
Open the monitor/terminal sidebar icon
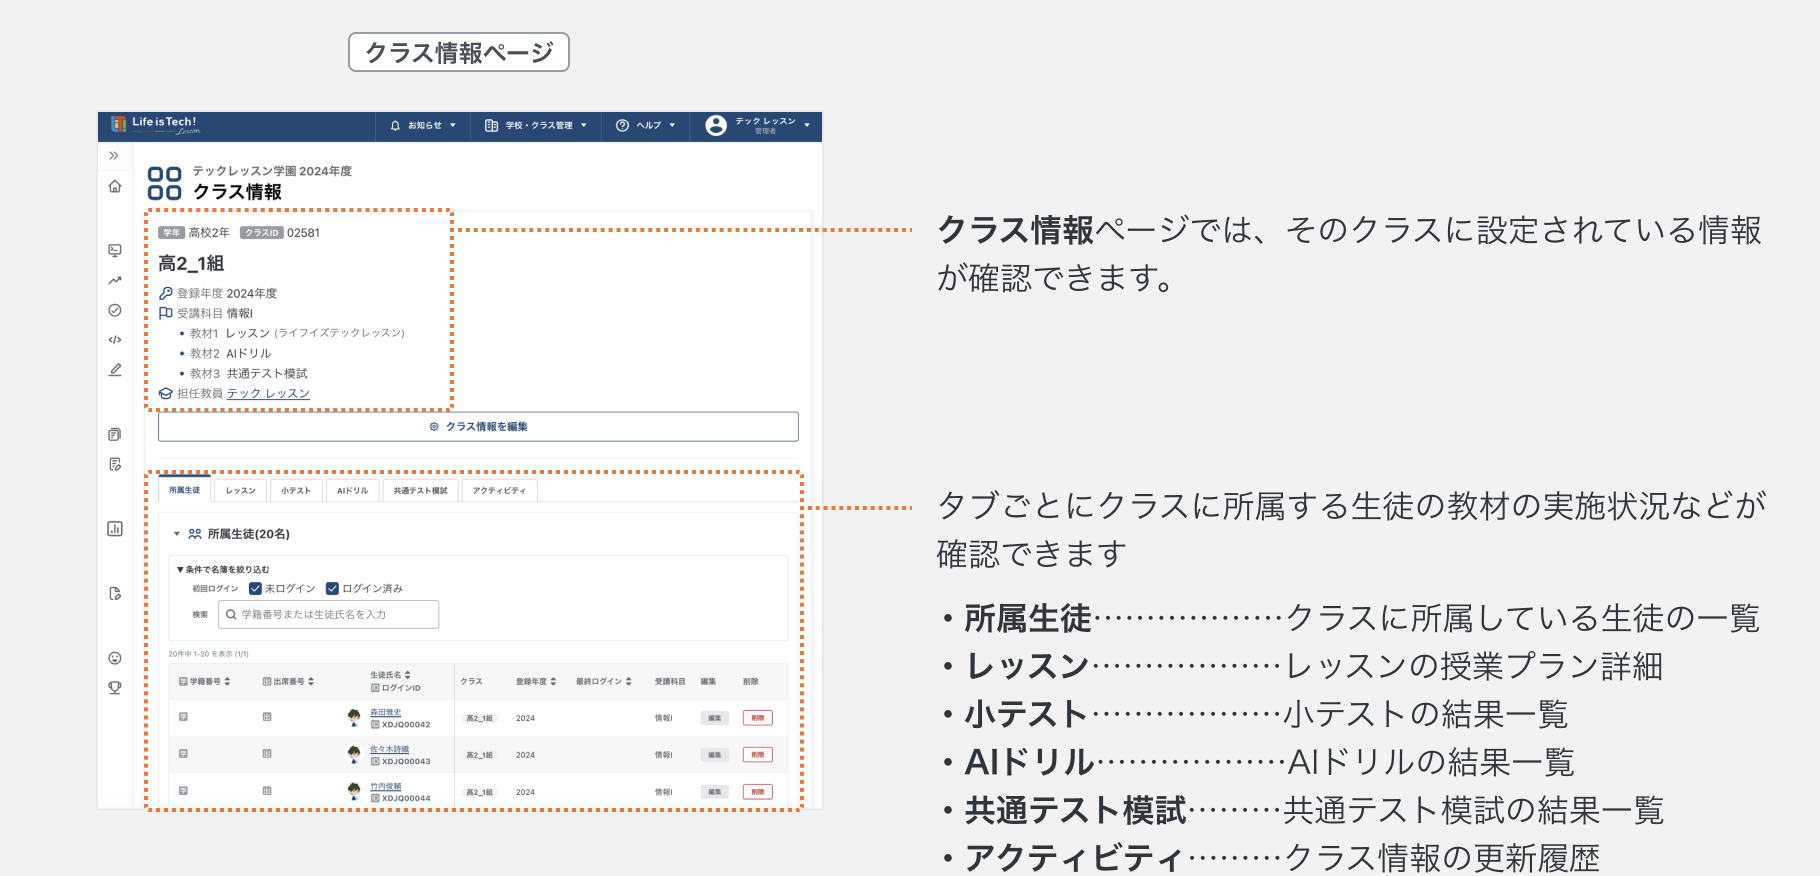[x=115, y=251]
